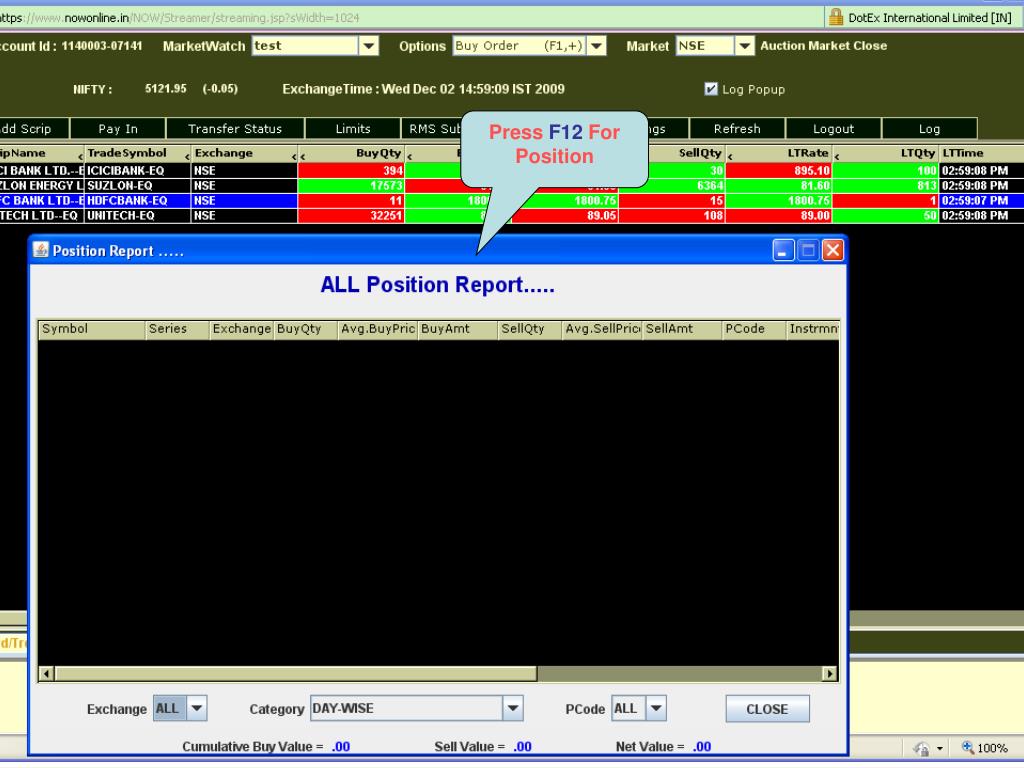Viewport: 1024px width, 768px height.
Task: Expand the Category DAY-WISE dropdown
Action: (513, 709)
